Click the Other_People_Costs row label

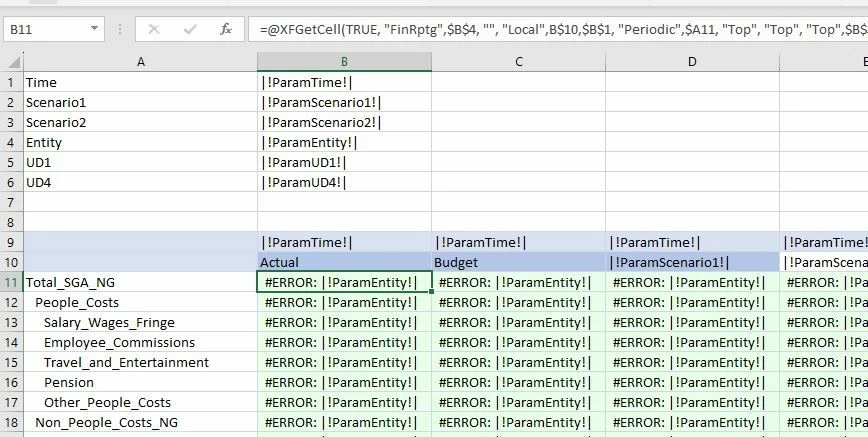click(x=141, y=402)
